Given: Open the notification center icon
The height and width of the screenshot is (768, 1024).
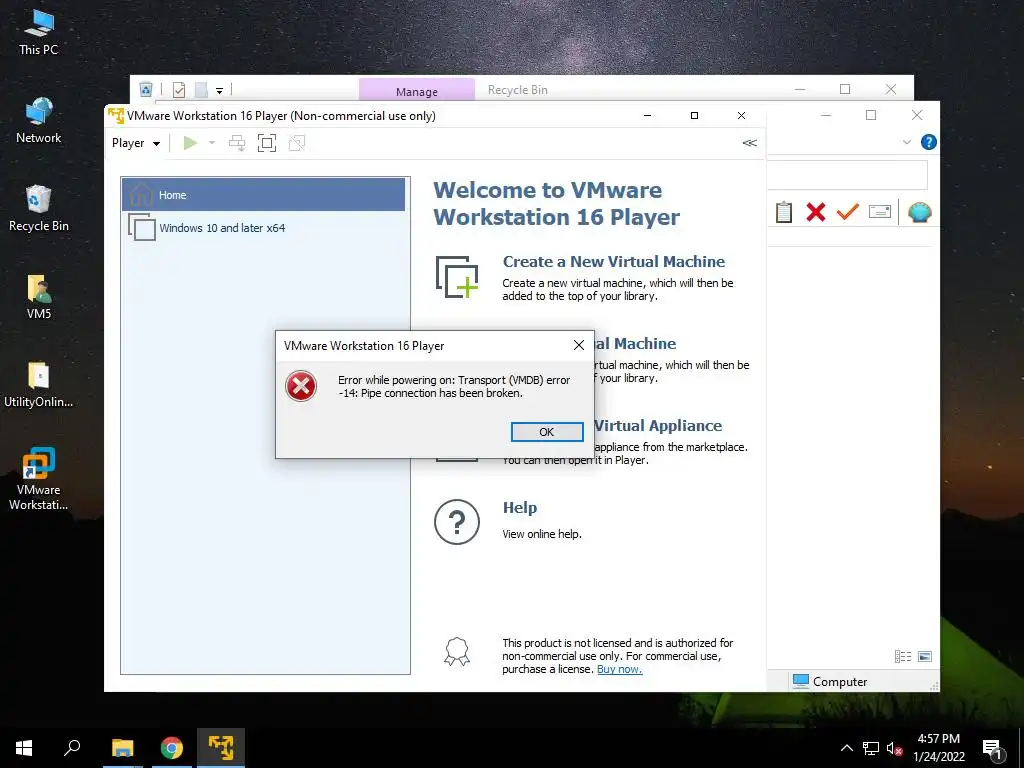Looking at the screenshot, I should (993, 749).
